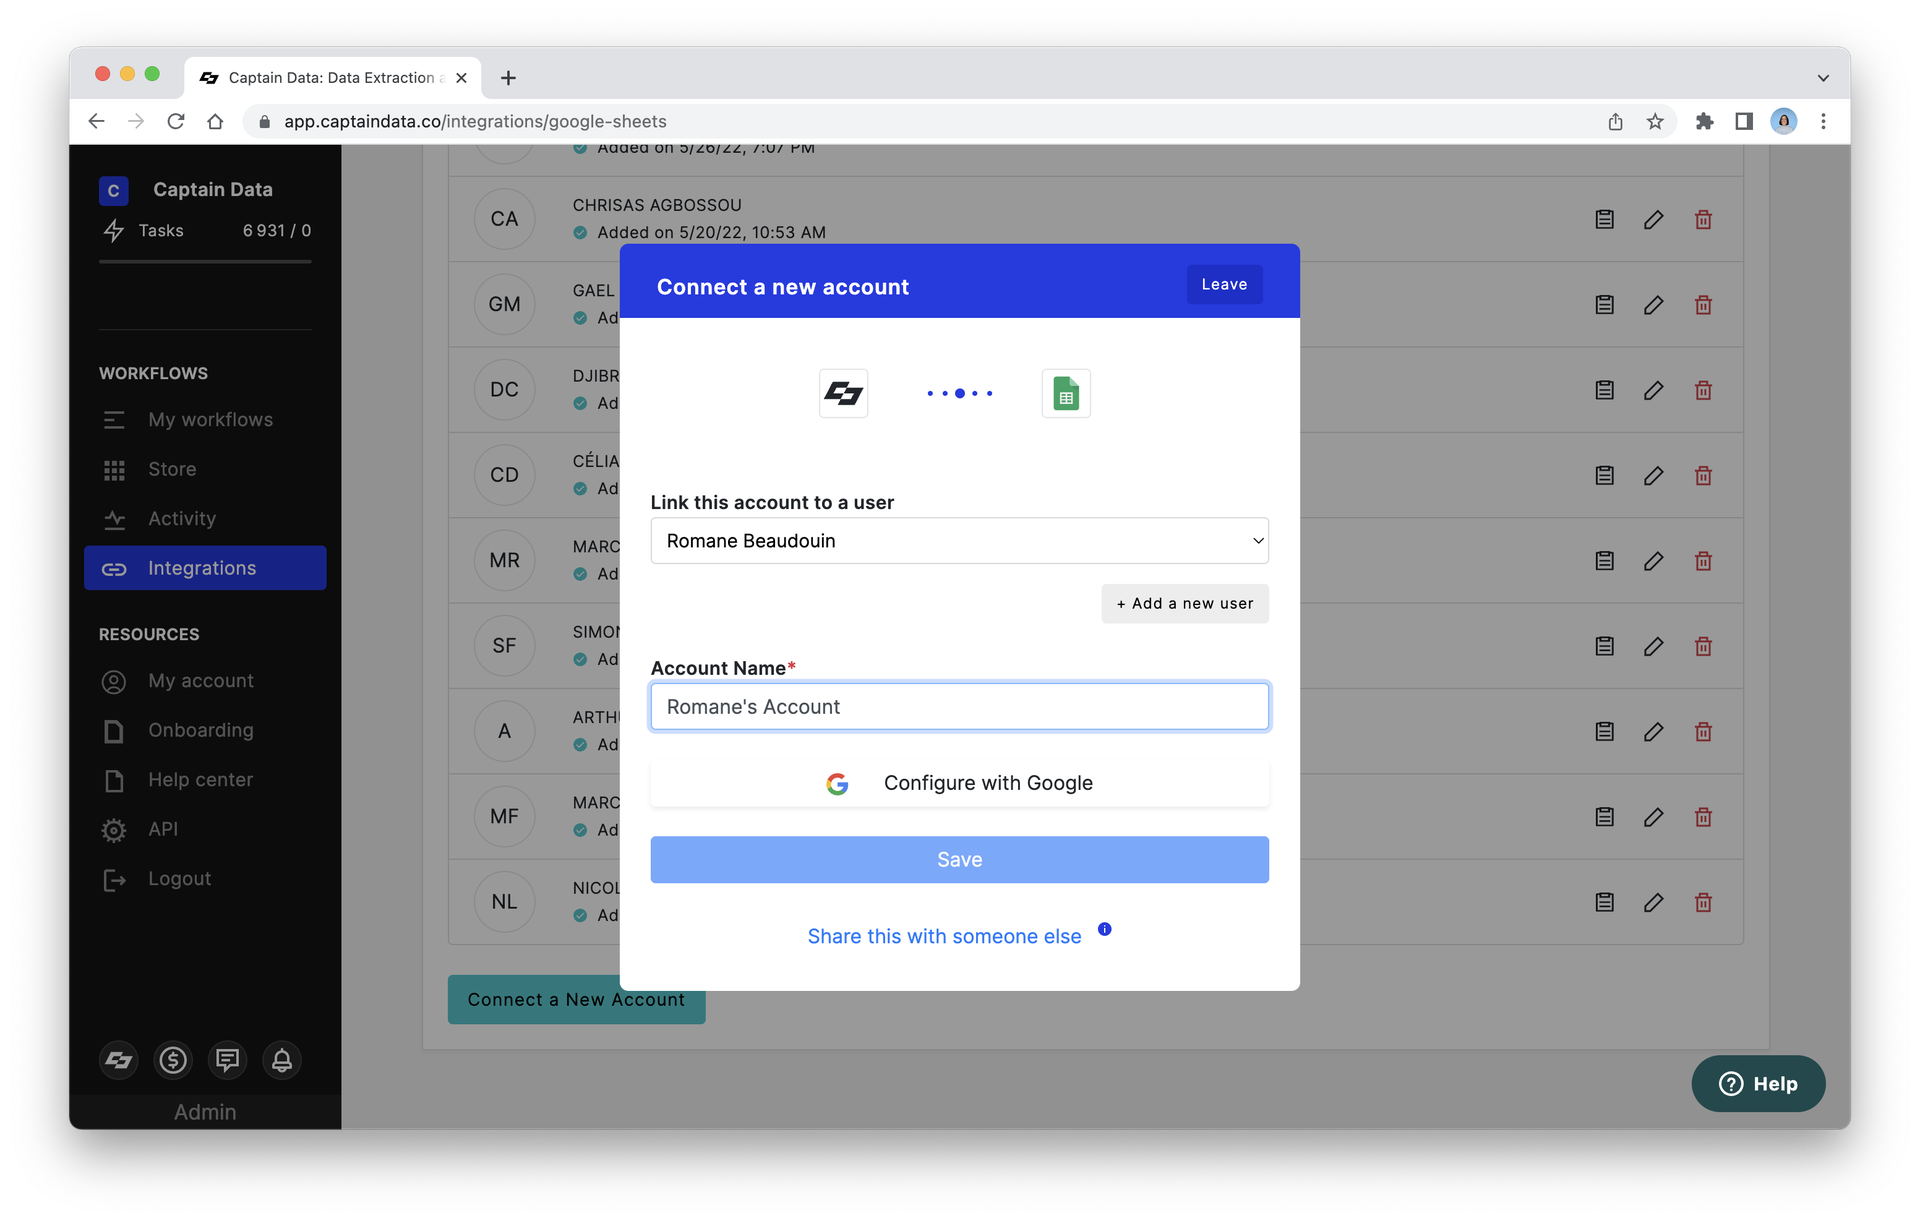Open a new browser tab
This screenshot has width=1920, height=1221.
(508, 77)
